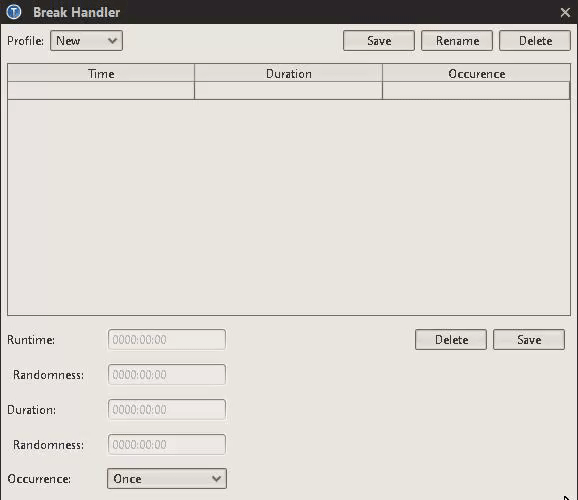Close the Break Handler window

point(565,13)
